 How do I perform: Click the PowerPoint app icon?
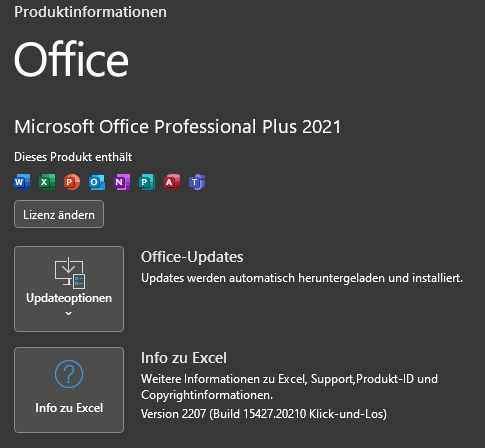point(72,182)
